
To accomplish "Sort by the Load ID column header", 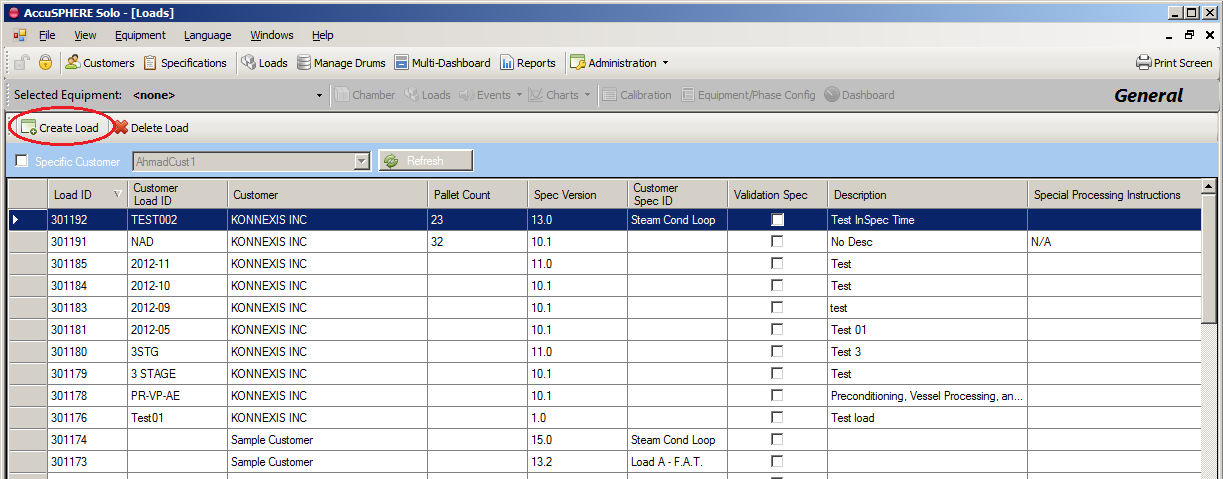I will pos(80,195).
